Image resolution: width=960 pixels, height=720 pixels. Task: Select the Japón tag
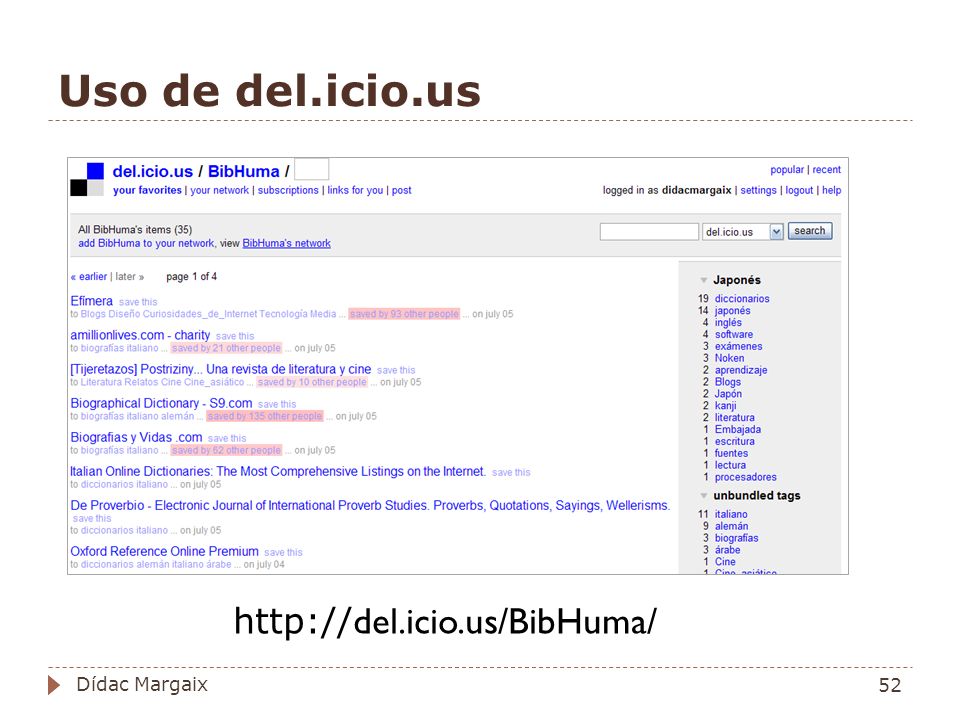click(728, 394)
